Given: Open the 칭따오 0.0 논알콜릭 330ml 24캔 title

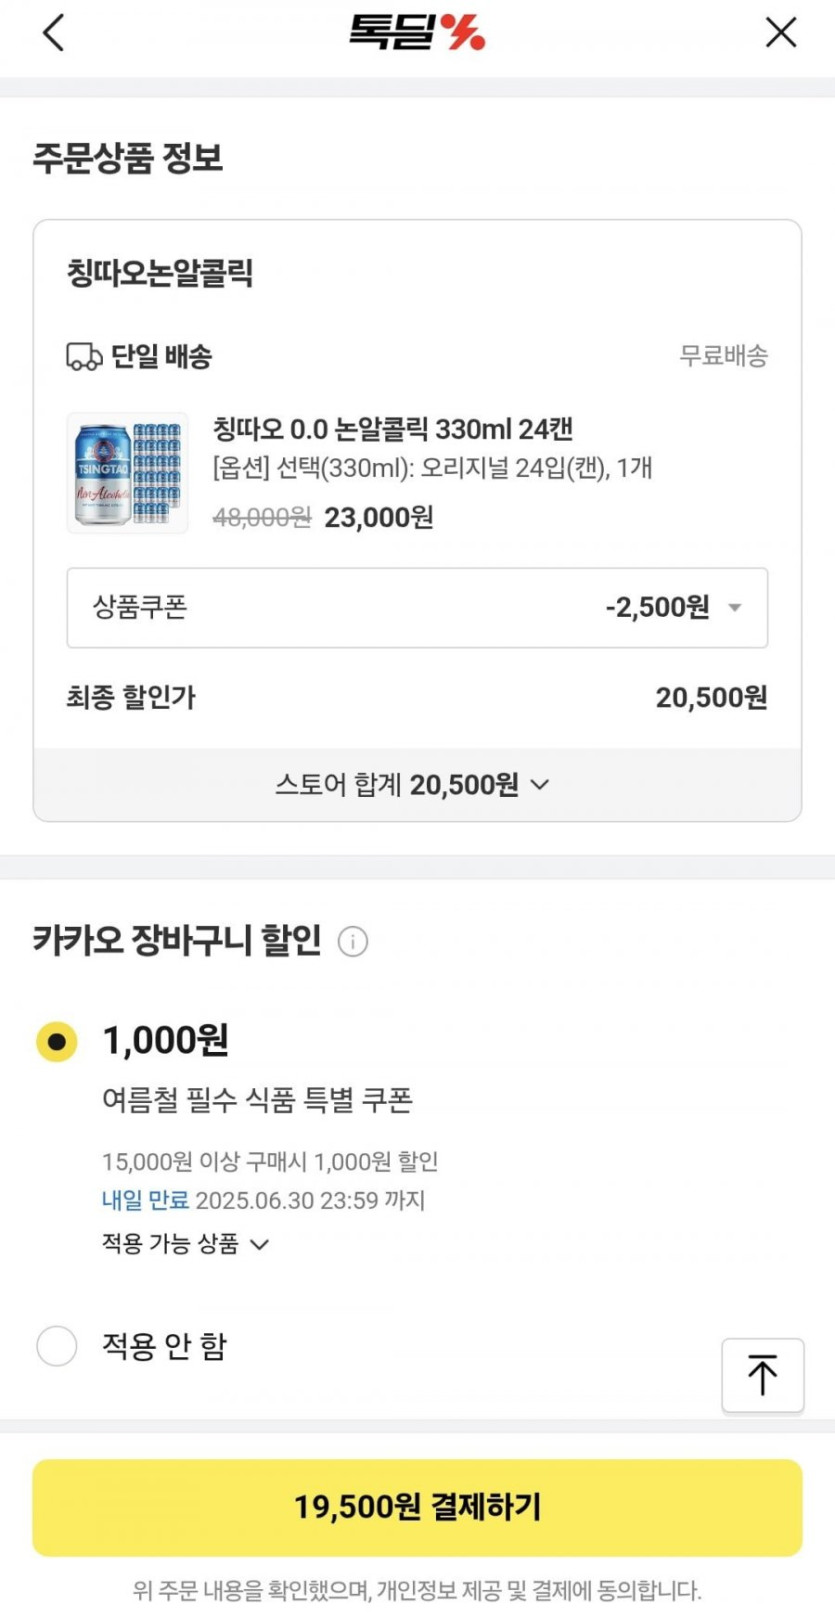Looking at the screenshot, I should (393, 429).
